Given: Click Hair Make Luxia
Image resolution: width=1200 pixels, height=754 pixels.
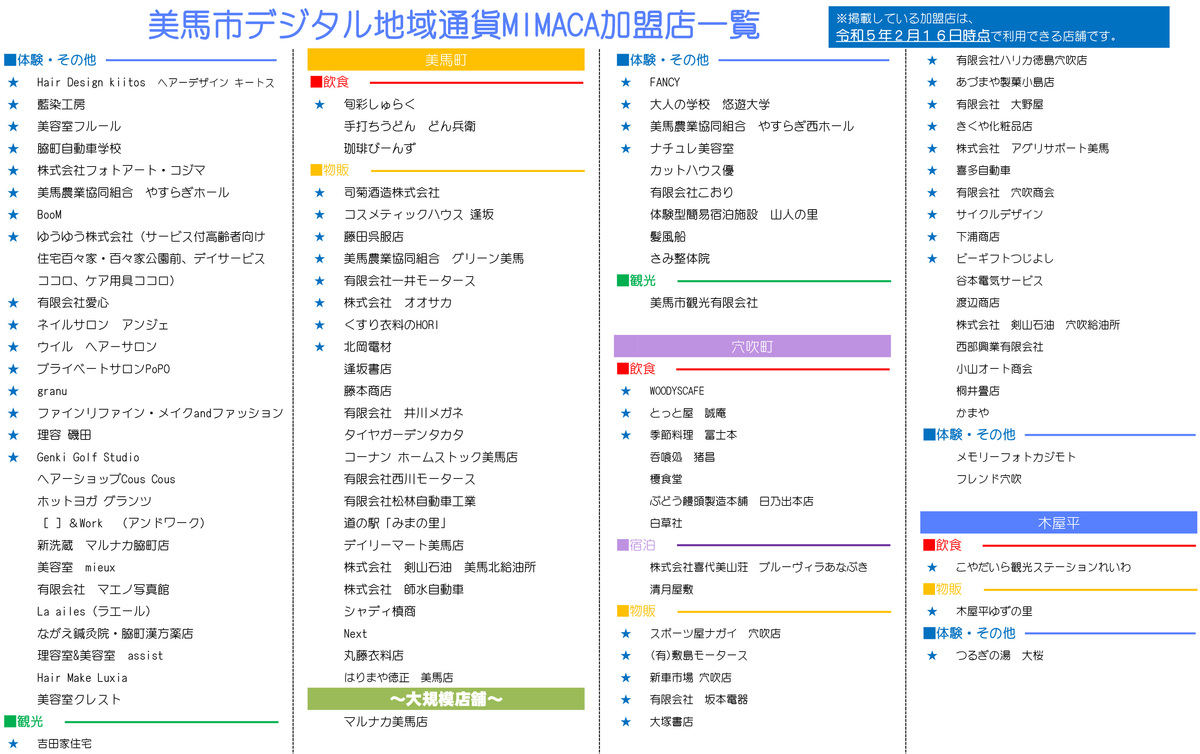Looking at the screenshot, I should coord(82,678).
